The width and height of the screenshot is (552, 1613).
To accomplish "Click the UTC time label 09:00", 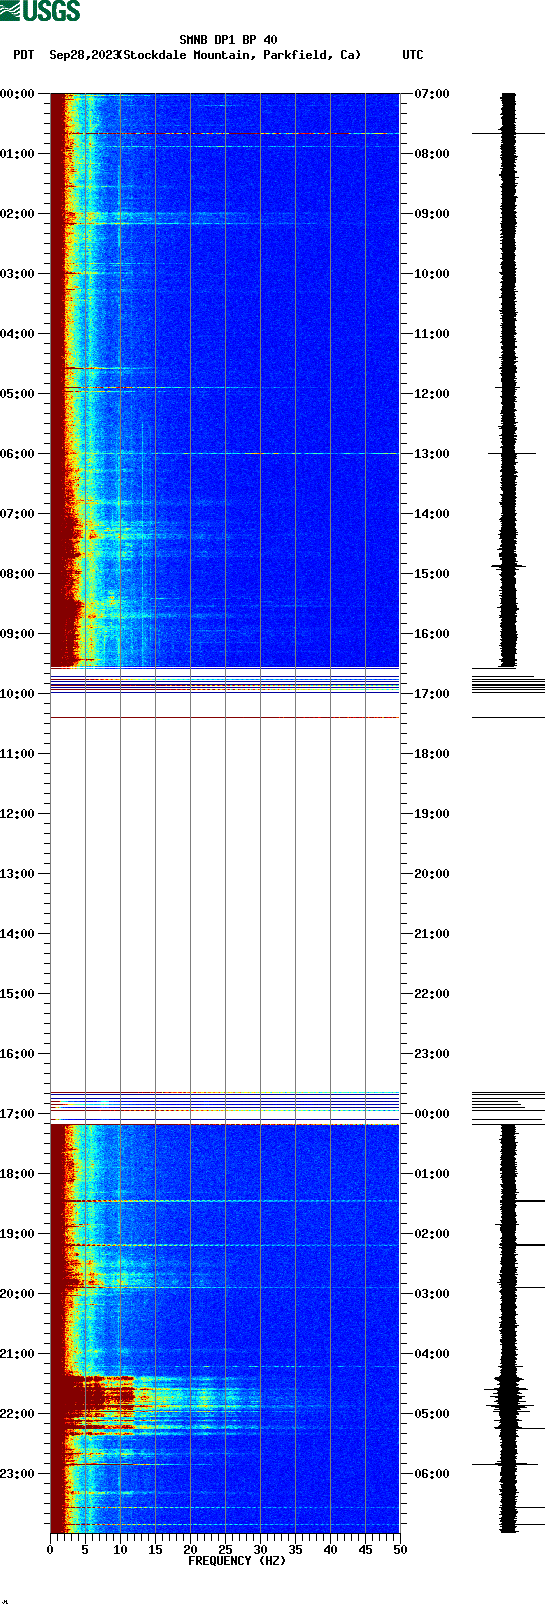I will pos(431,214).
